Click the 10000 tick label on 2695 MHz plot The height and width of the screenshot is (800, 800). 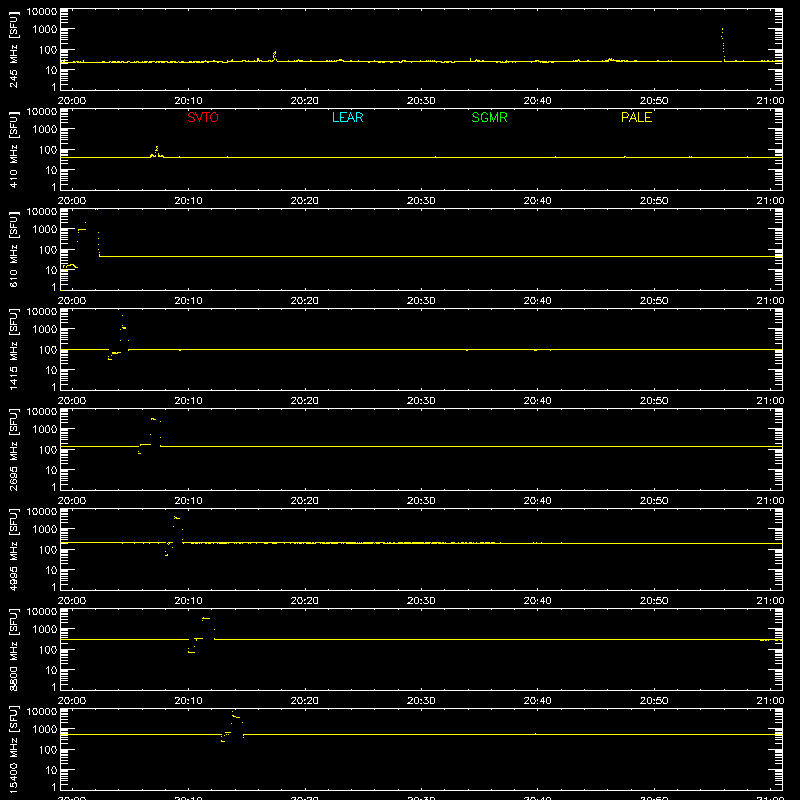(x=42, y=412)
